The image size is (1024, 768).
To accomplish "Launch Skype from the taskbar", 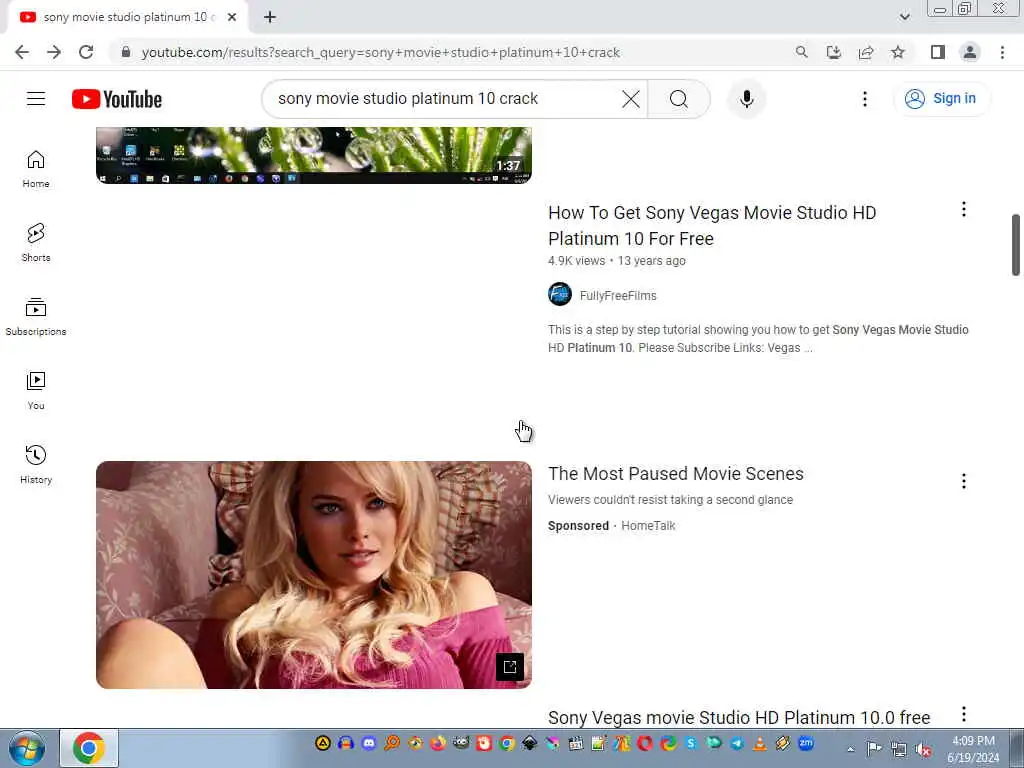I will [x=691, y=743].
